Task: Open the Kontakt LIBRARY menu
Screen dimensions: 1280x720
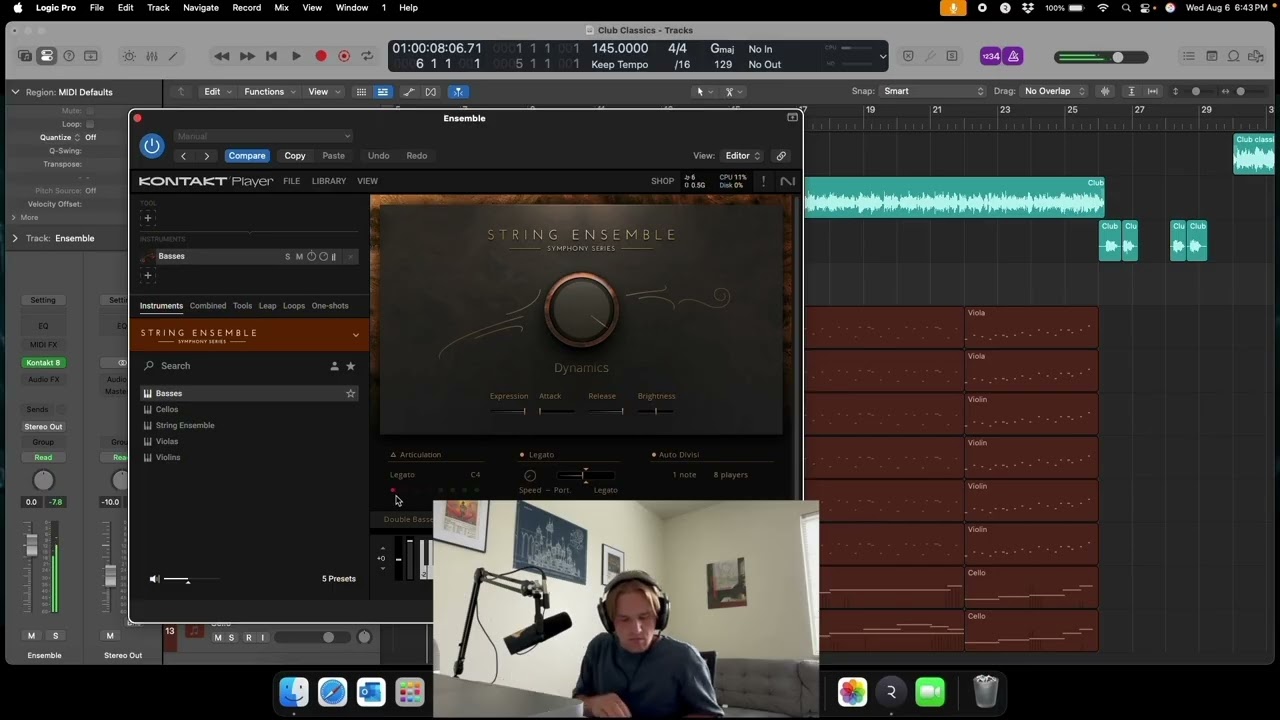Action: coord(329,181)
